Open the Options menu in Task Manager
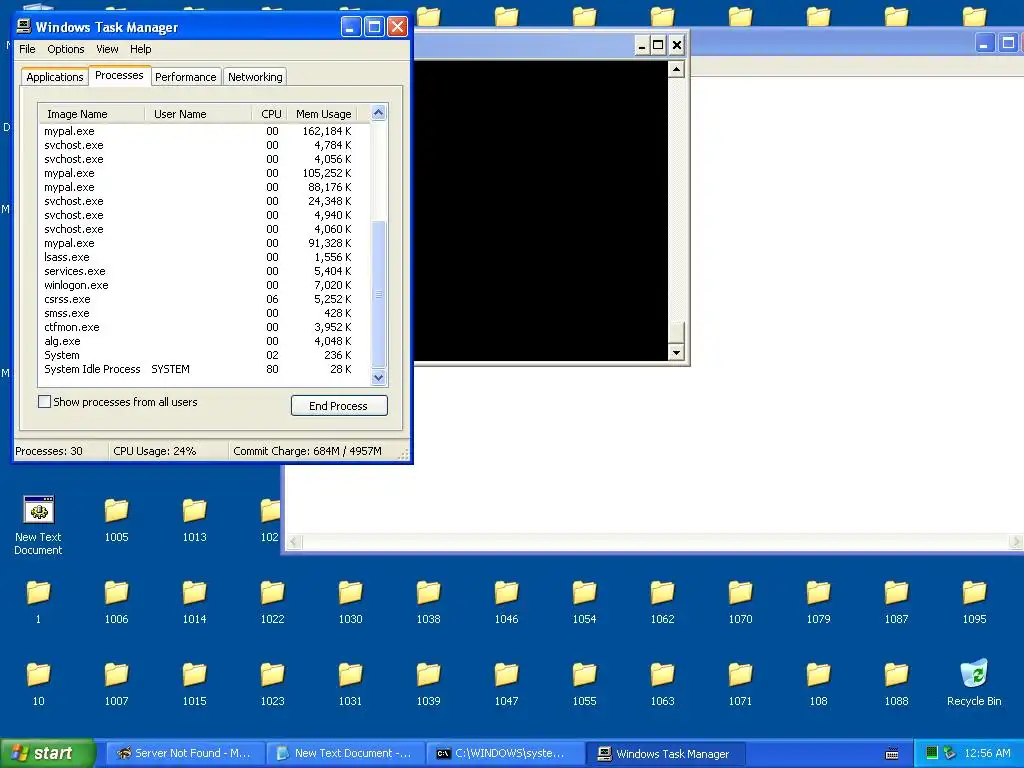The width and height of the screenshot is (1024, 768). point(65,49)
